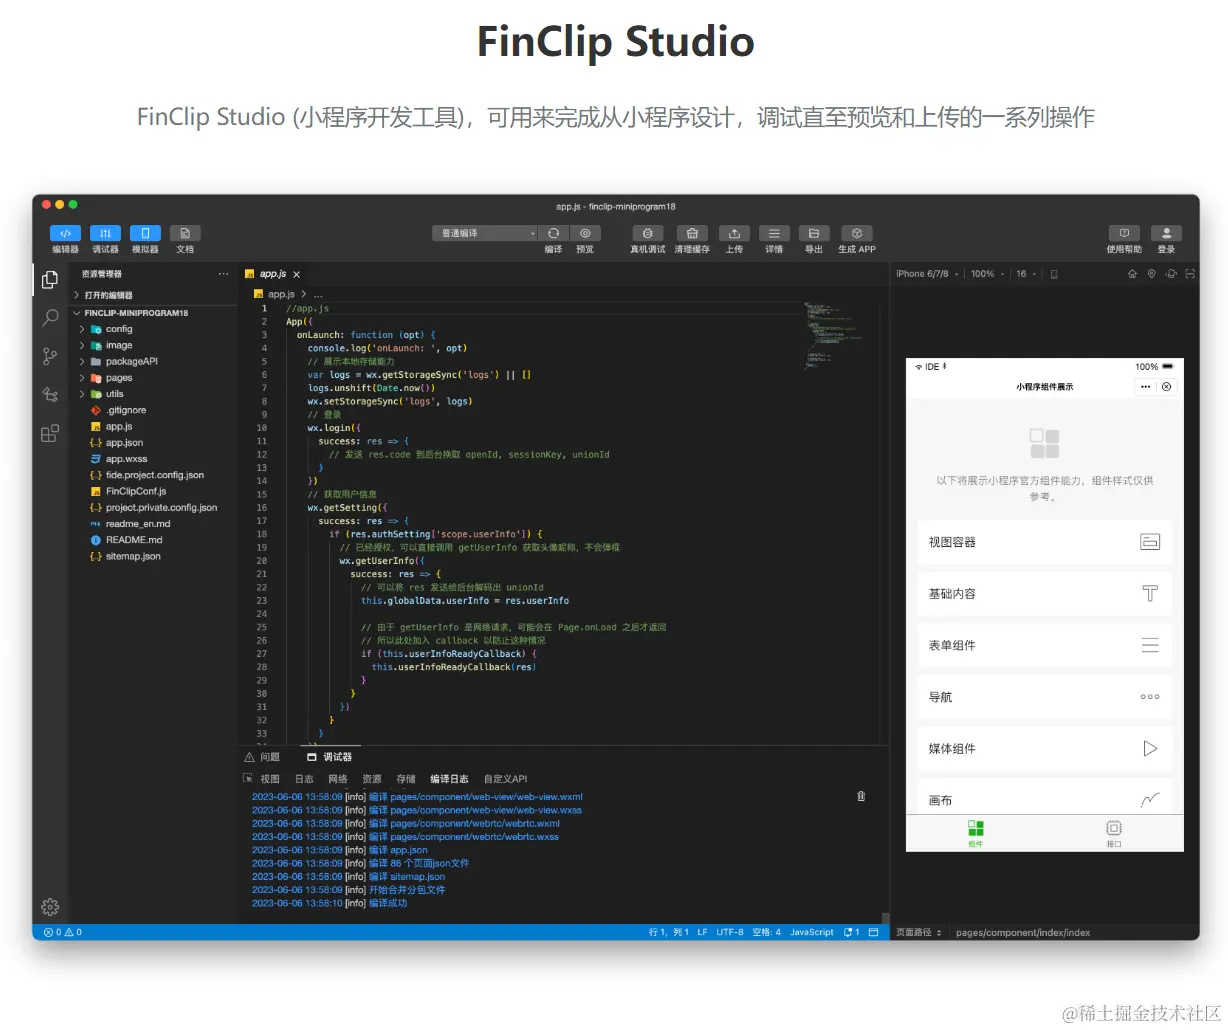This screenshot has width=1228, height=1030.
Task: Open the iPhone 6/7/8 device dropdown
Action: tap(927, 274)
